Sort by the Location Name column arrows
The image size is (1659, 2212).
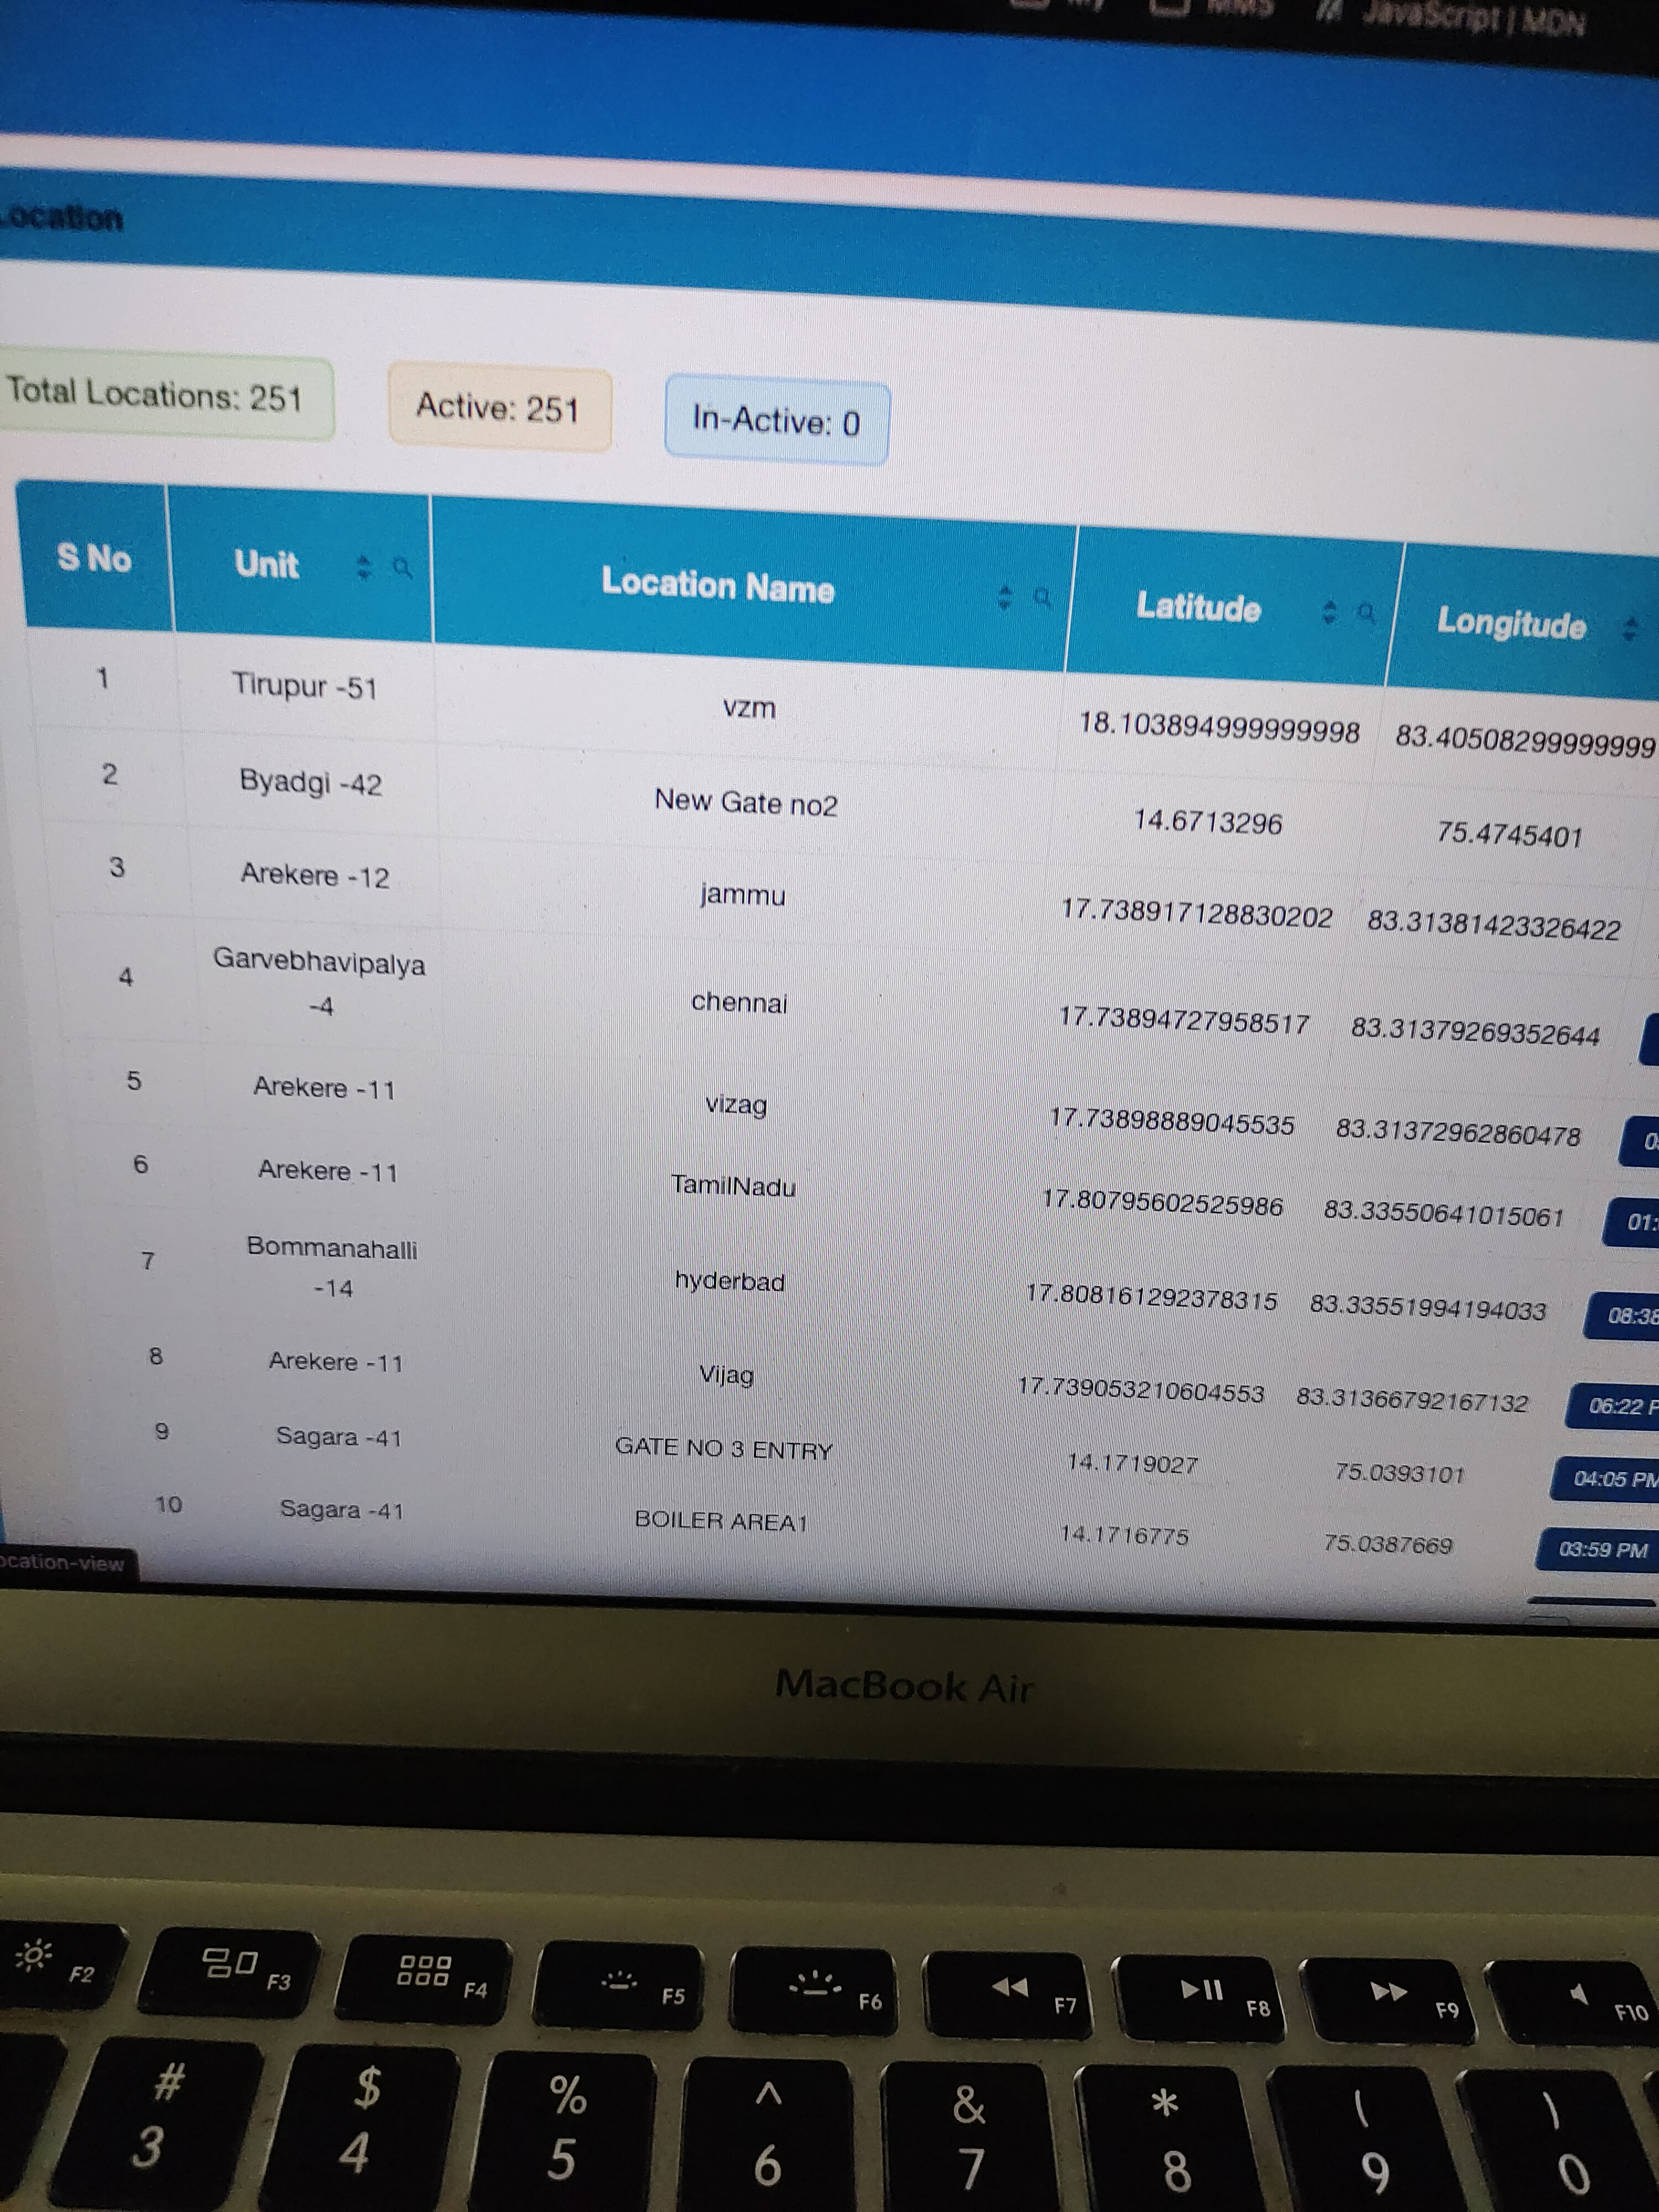(1005, 598)
